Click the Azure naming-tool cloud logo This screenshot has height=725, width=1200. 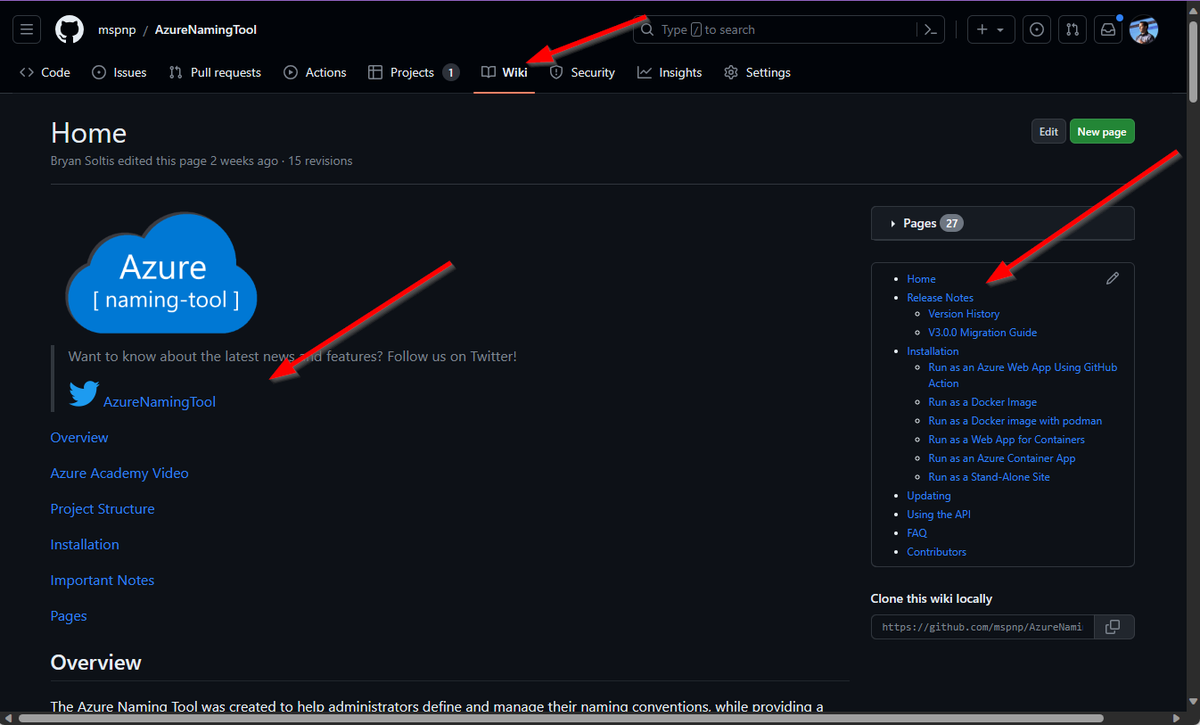pyautogui.click(x=161, y=274)
